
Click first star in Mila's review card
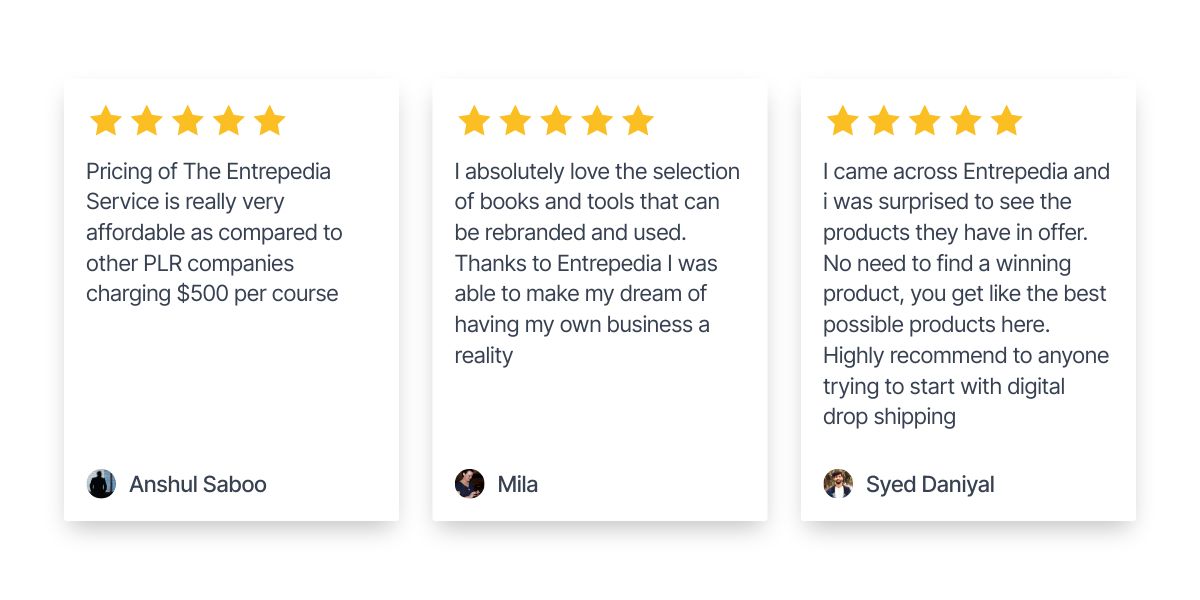[x=473, y=121]
